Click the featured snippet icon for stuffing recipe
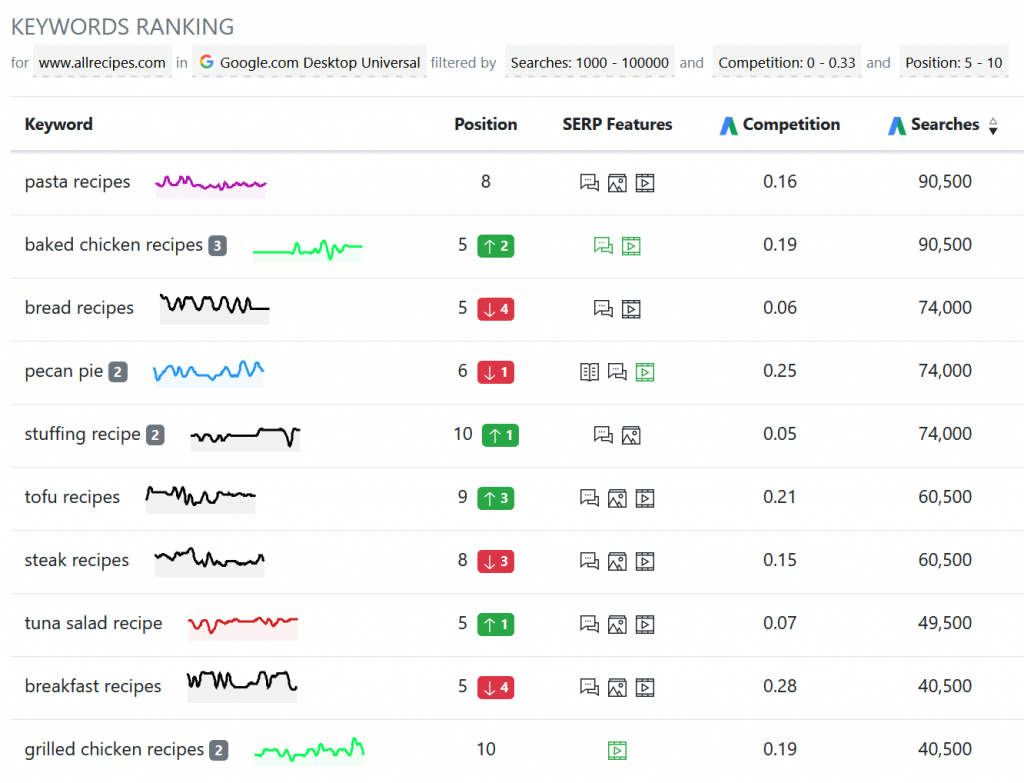The width and height of the screenshot is (1024, 783). point(603,435)
